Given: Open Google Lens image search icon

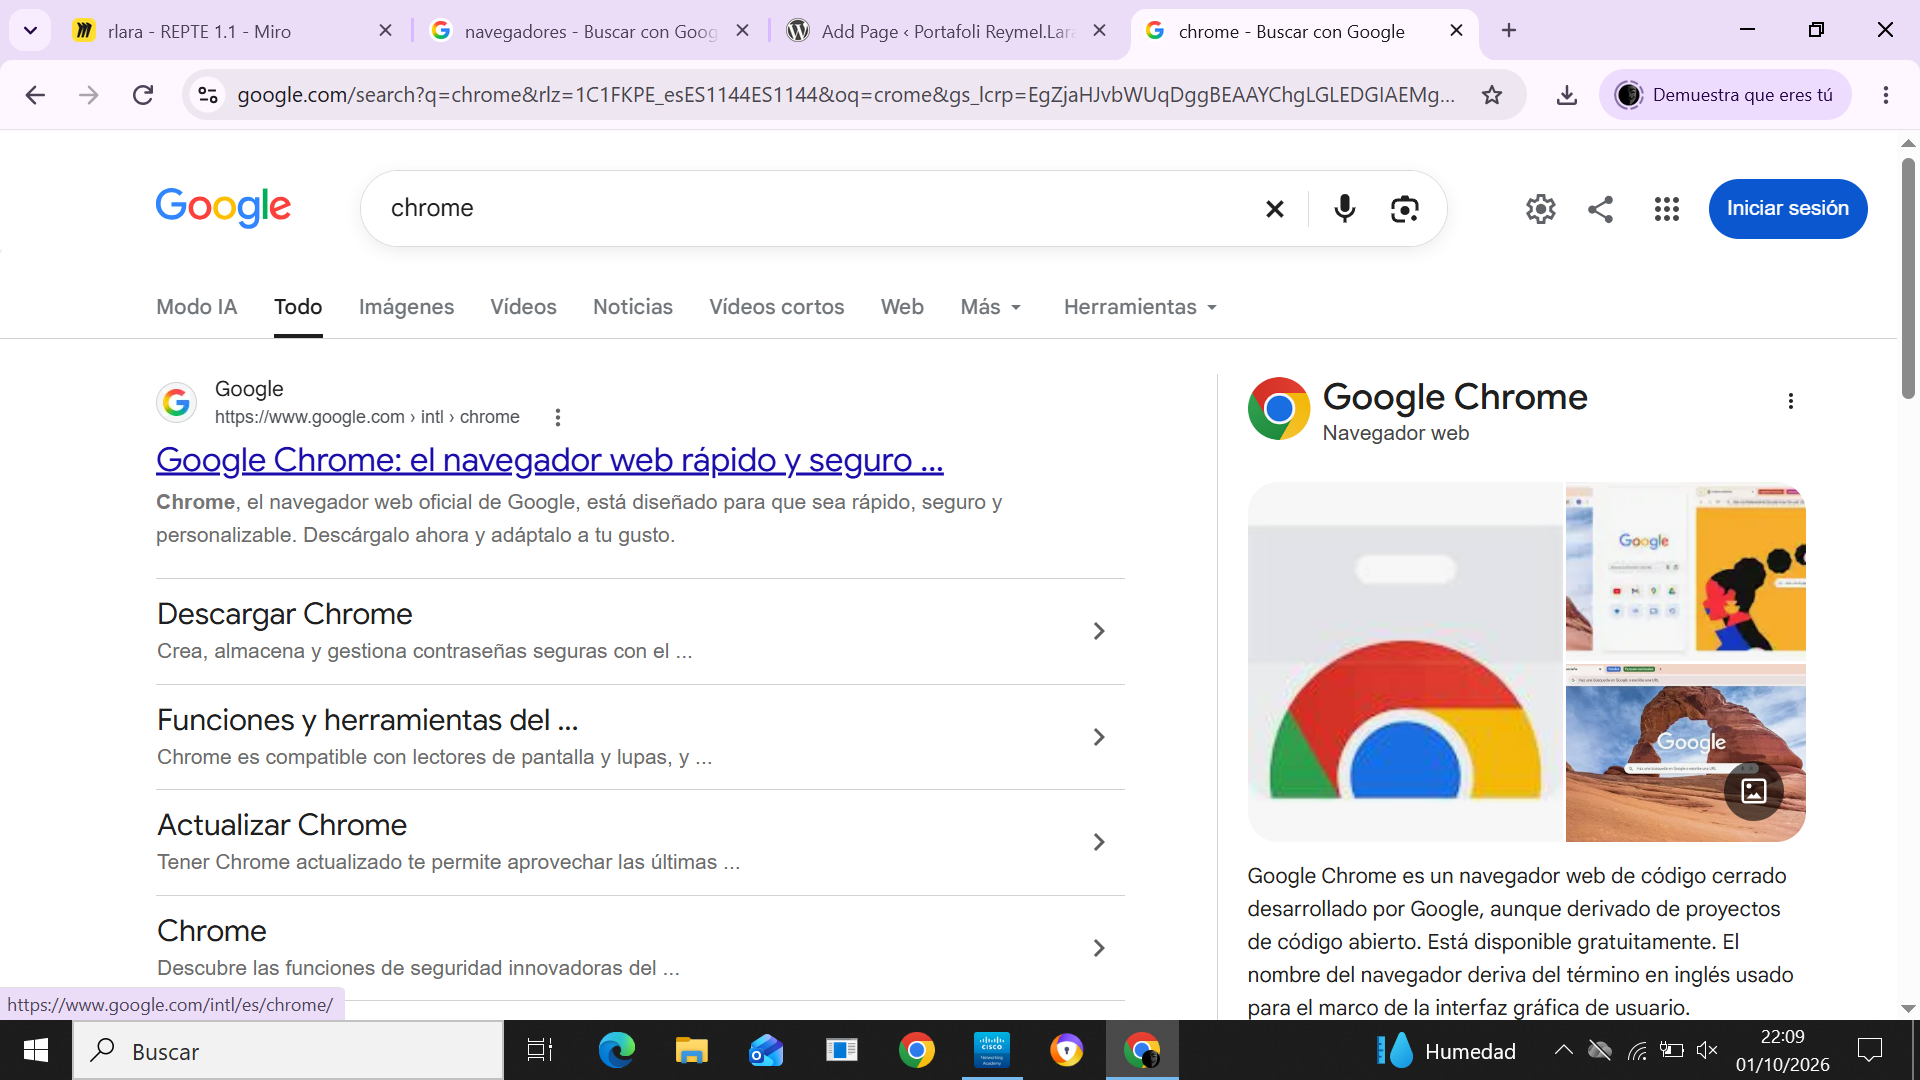Looking at the screenshot, I should pos(1405,208).
